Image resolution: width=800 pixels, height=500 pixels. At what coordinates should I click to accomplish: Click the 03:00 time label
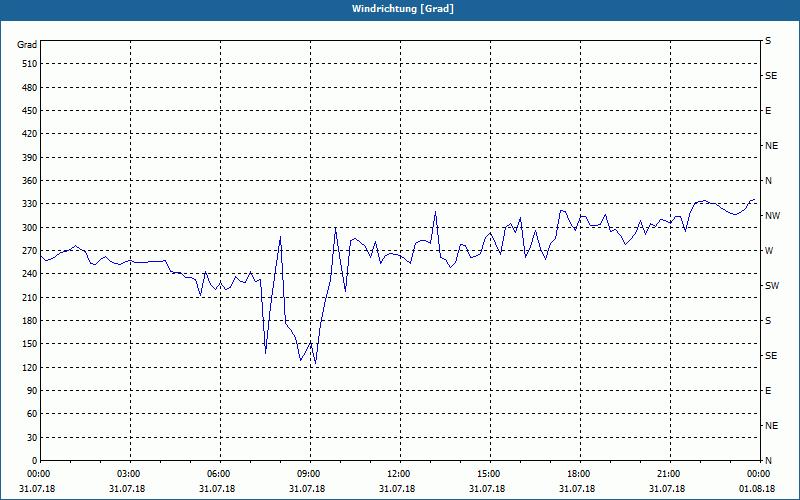coord(129,474)
